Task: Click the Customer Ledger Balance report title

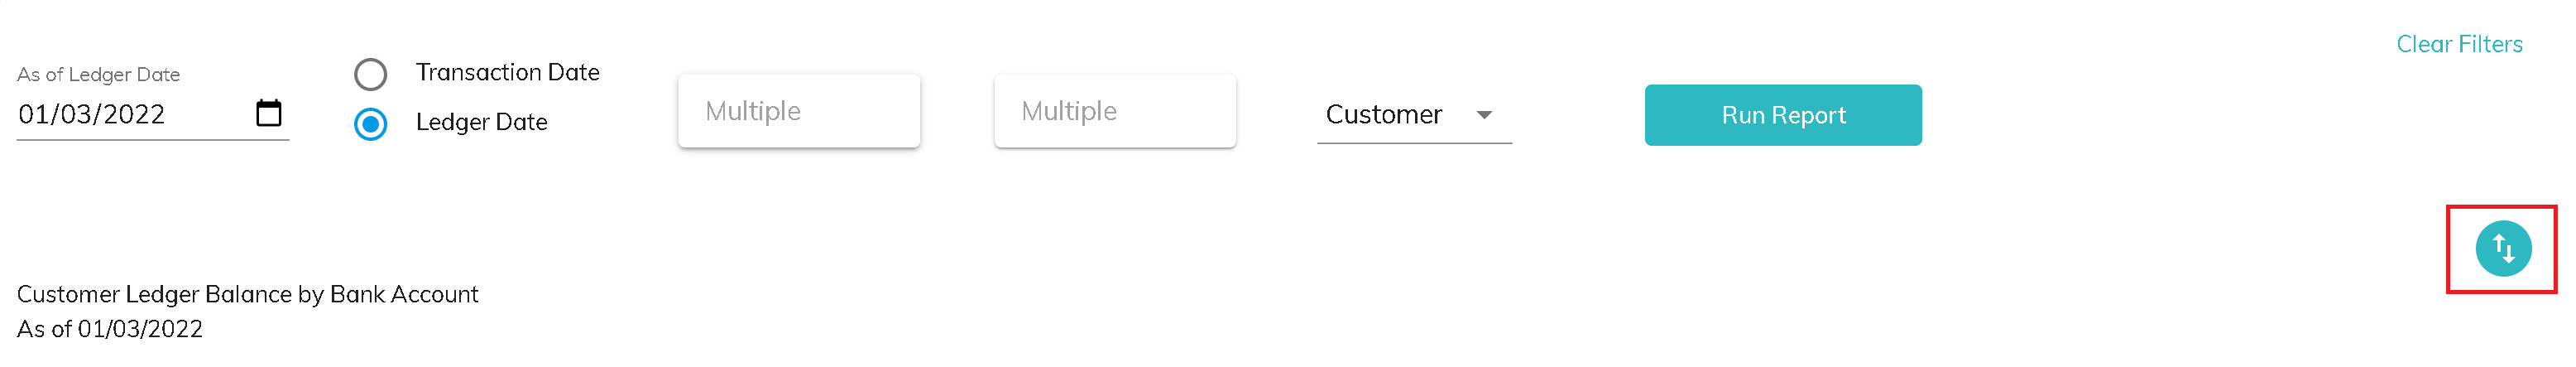Action: [x=247, y=294]
